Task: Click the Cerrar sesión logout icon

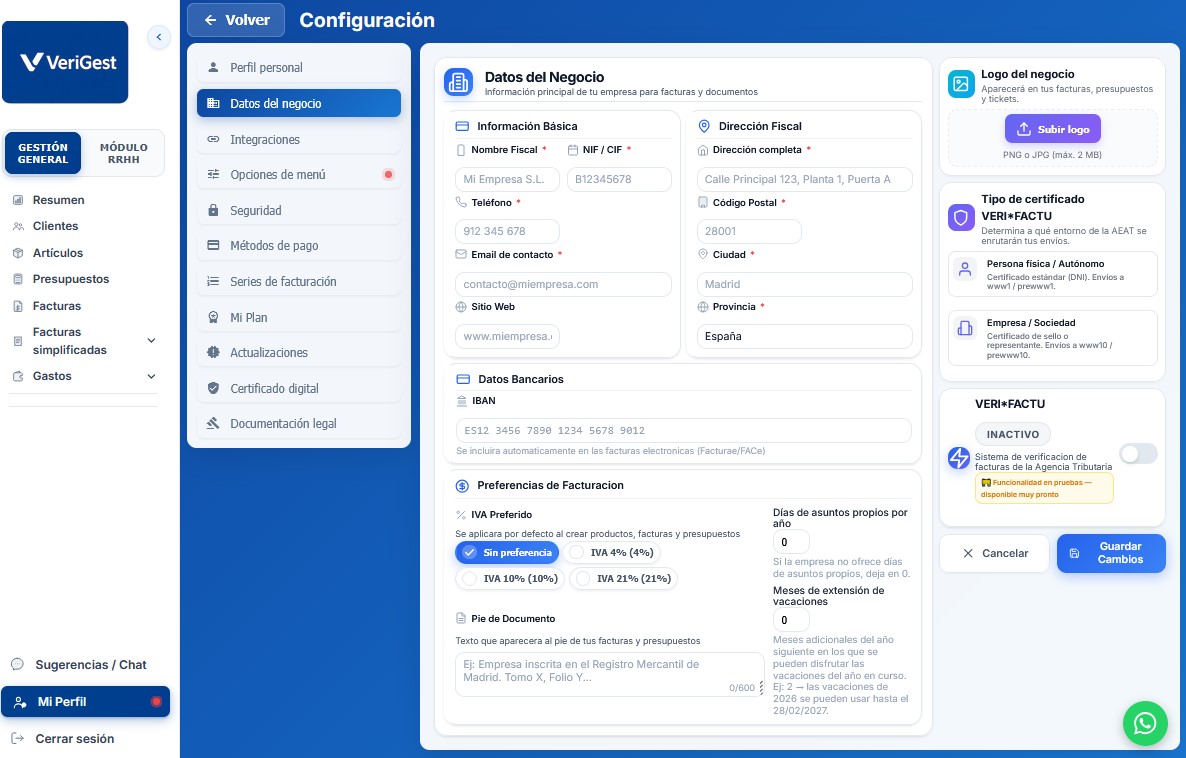Action: pyautogui.click(x=18, y=738)
